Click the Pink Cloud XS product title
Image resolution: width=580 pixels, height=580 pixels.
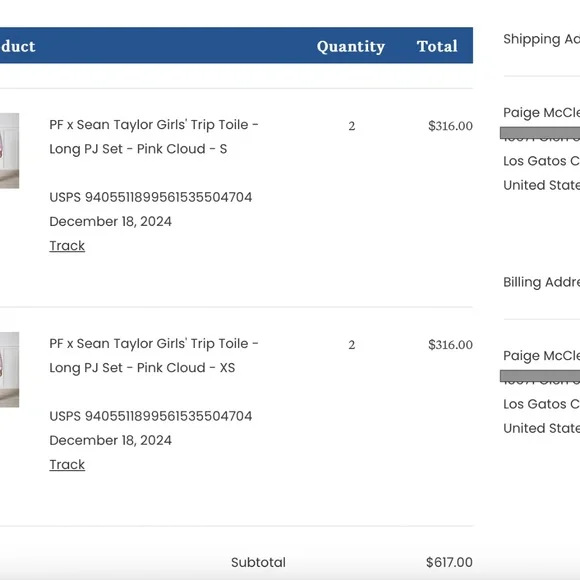click(154, 355)
